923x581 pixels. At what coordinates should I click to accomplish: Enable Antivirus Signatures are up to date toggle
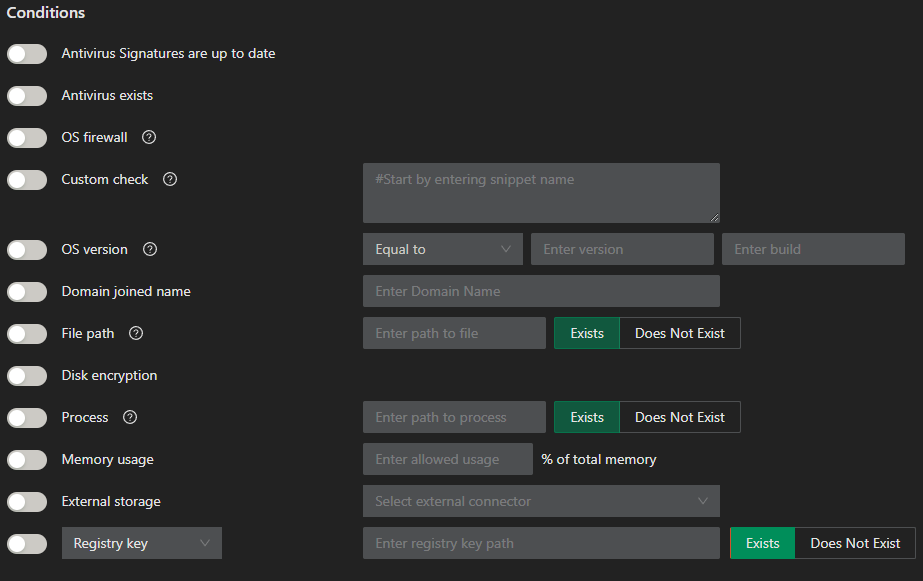pos(27,53)
